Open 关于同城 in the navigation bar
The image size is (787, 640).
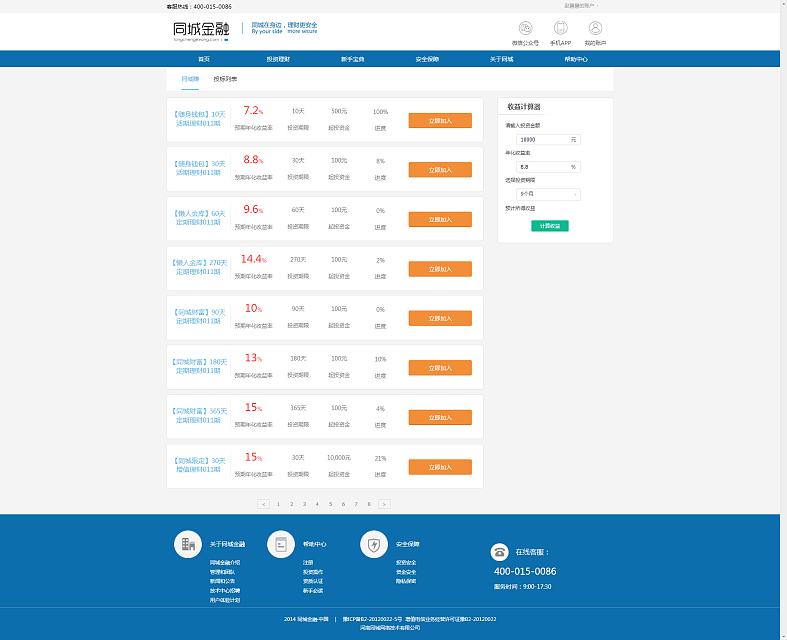pos(501,59)
